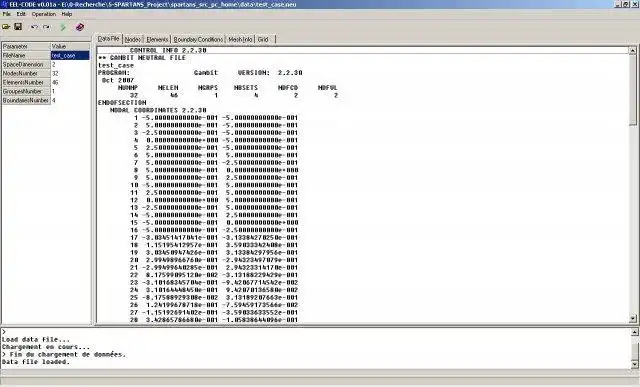Image resolution: width=640 pixels, height=387 pixels.
Task: Open the Operation menu
Action: pyautogui.click(x=44, y=14)
